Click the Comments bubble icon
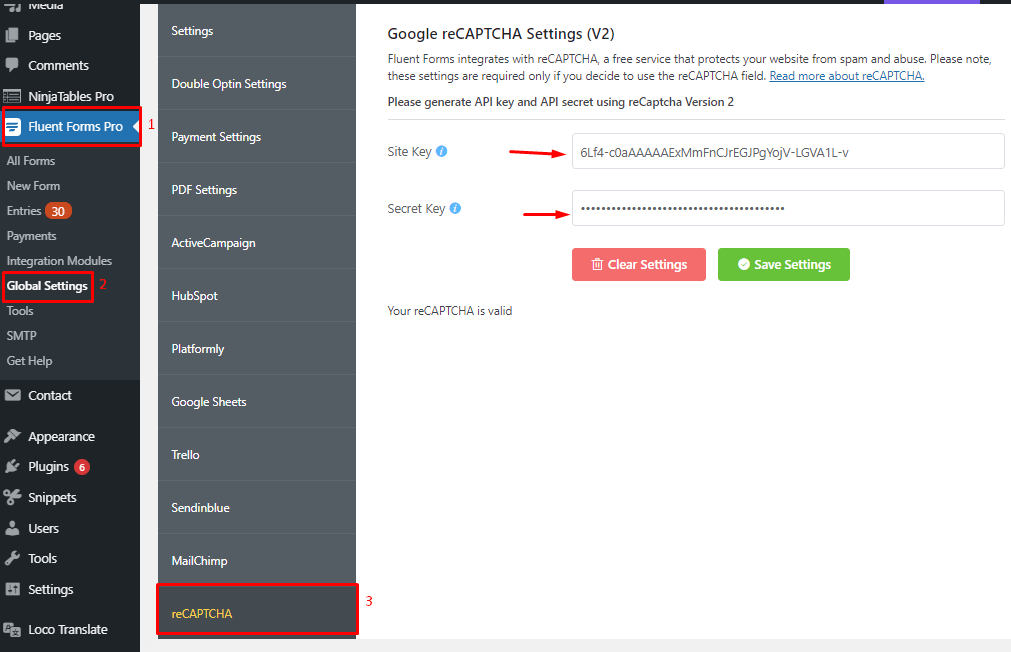 coord(12,65)
